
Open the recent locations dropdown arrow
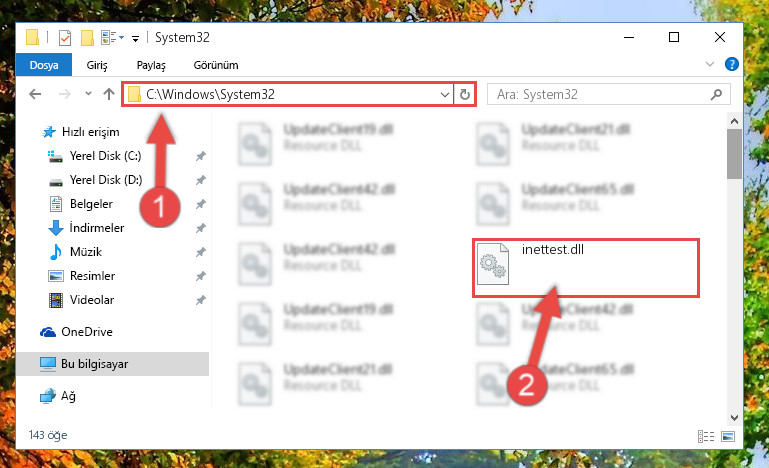pyautogui.click(x=88, y=93)
